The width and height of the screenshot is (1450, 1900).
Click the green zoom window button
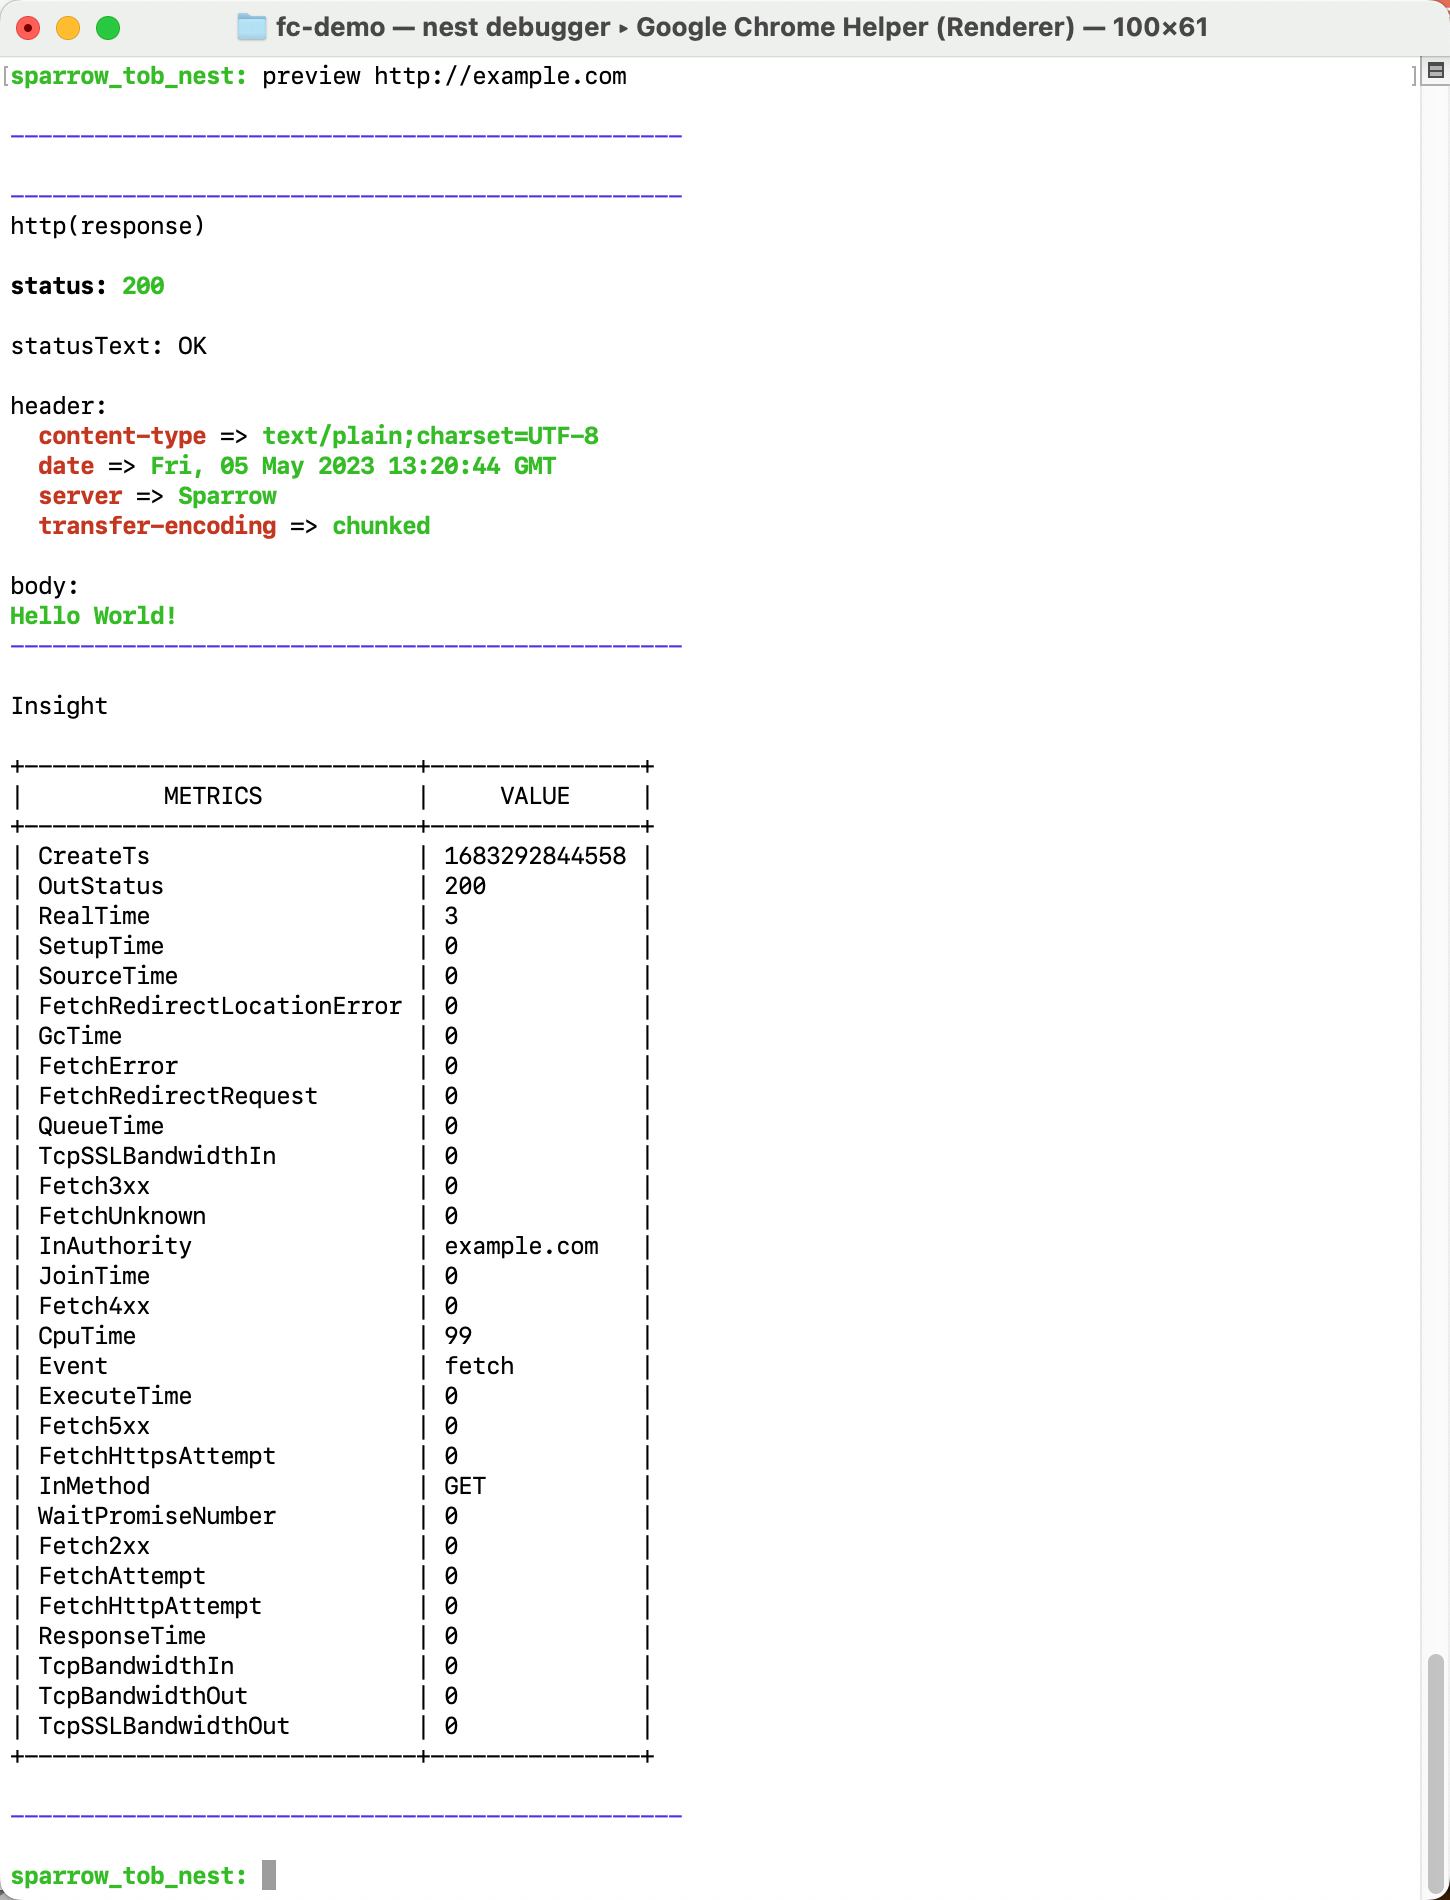tap(108, 28)
